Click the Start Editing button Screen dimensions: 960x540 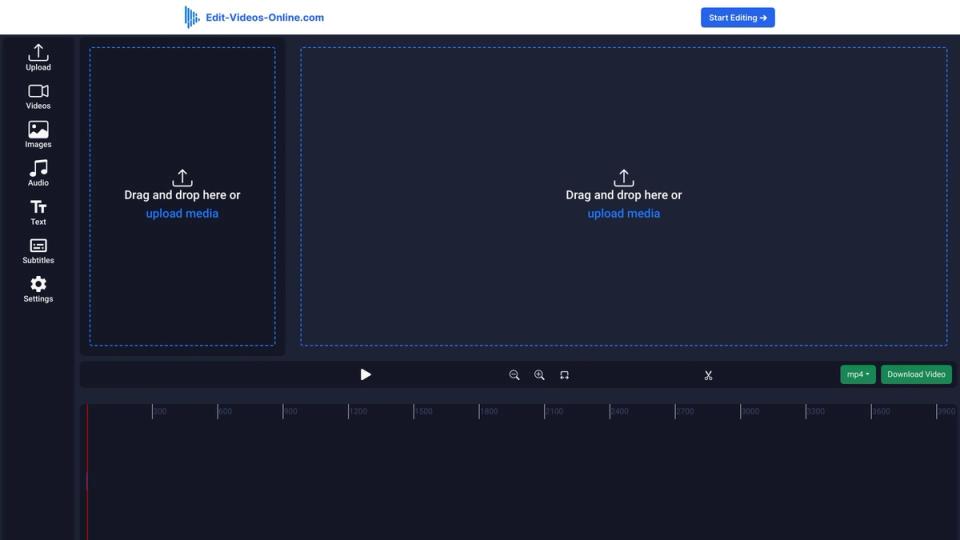point(738,18)
